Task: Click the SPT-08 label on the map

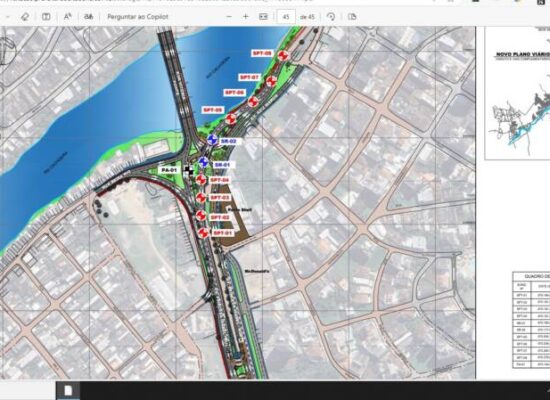Action: 262,53
